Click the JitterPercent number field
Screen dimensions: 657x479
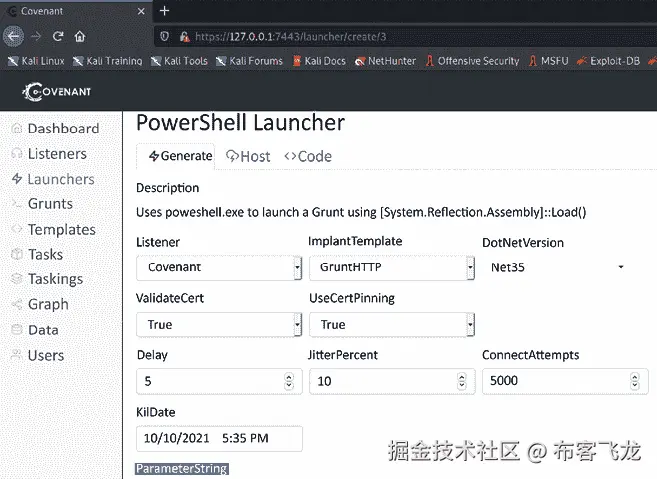[x=392, y=381]
